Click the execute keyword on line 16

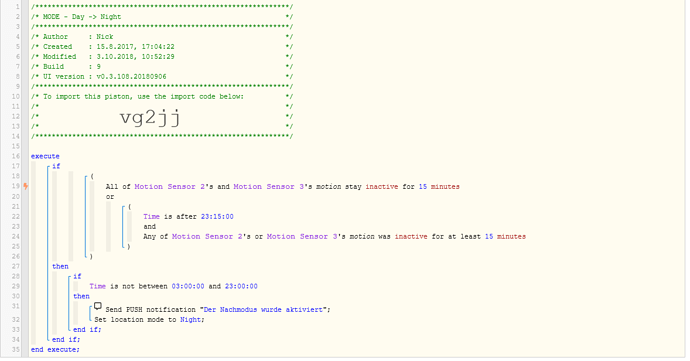(45, 156)
